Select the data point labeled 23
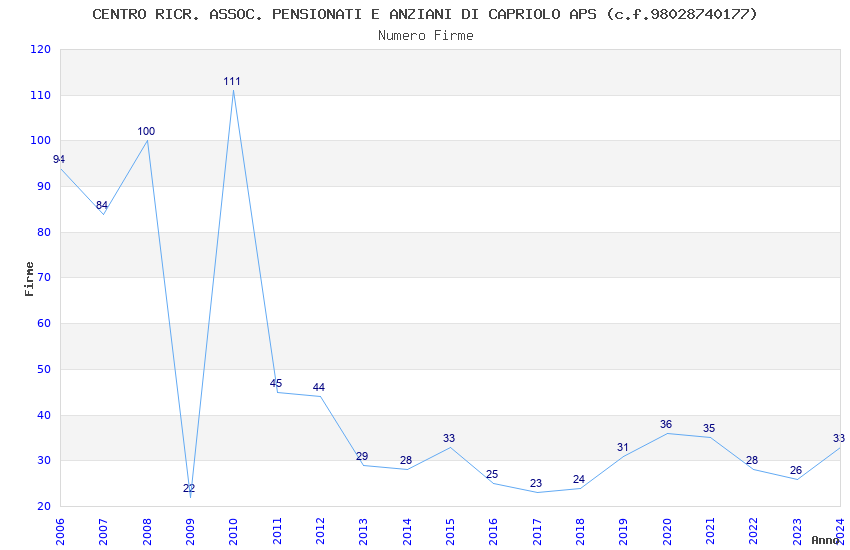The height and width of the screenshot is (550, 850). pos(536,483)
